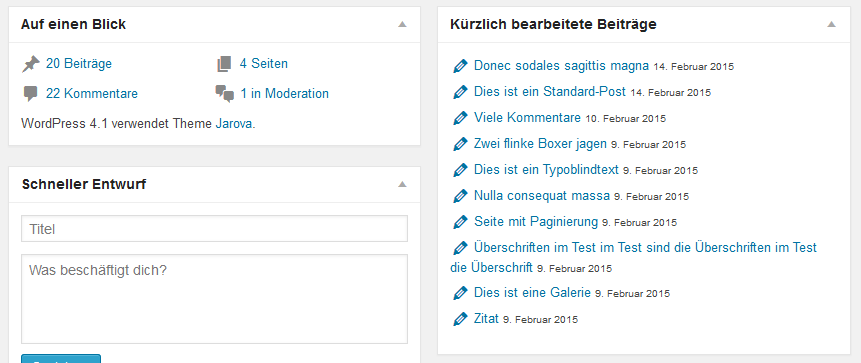Viewport: 861px width, 363px height.
Task: Open post Zwei flinke Boxer jagen
Action: click(x=540, y=144)
